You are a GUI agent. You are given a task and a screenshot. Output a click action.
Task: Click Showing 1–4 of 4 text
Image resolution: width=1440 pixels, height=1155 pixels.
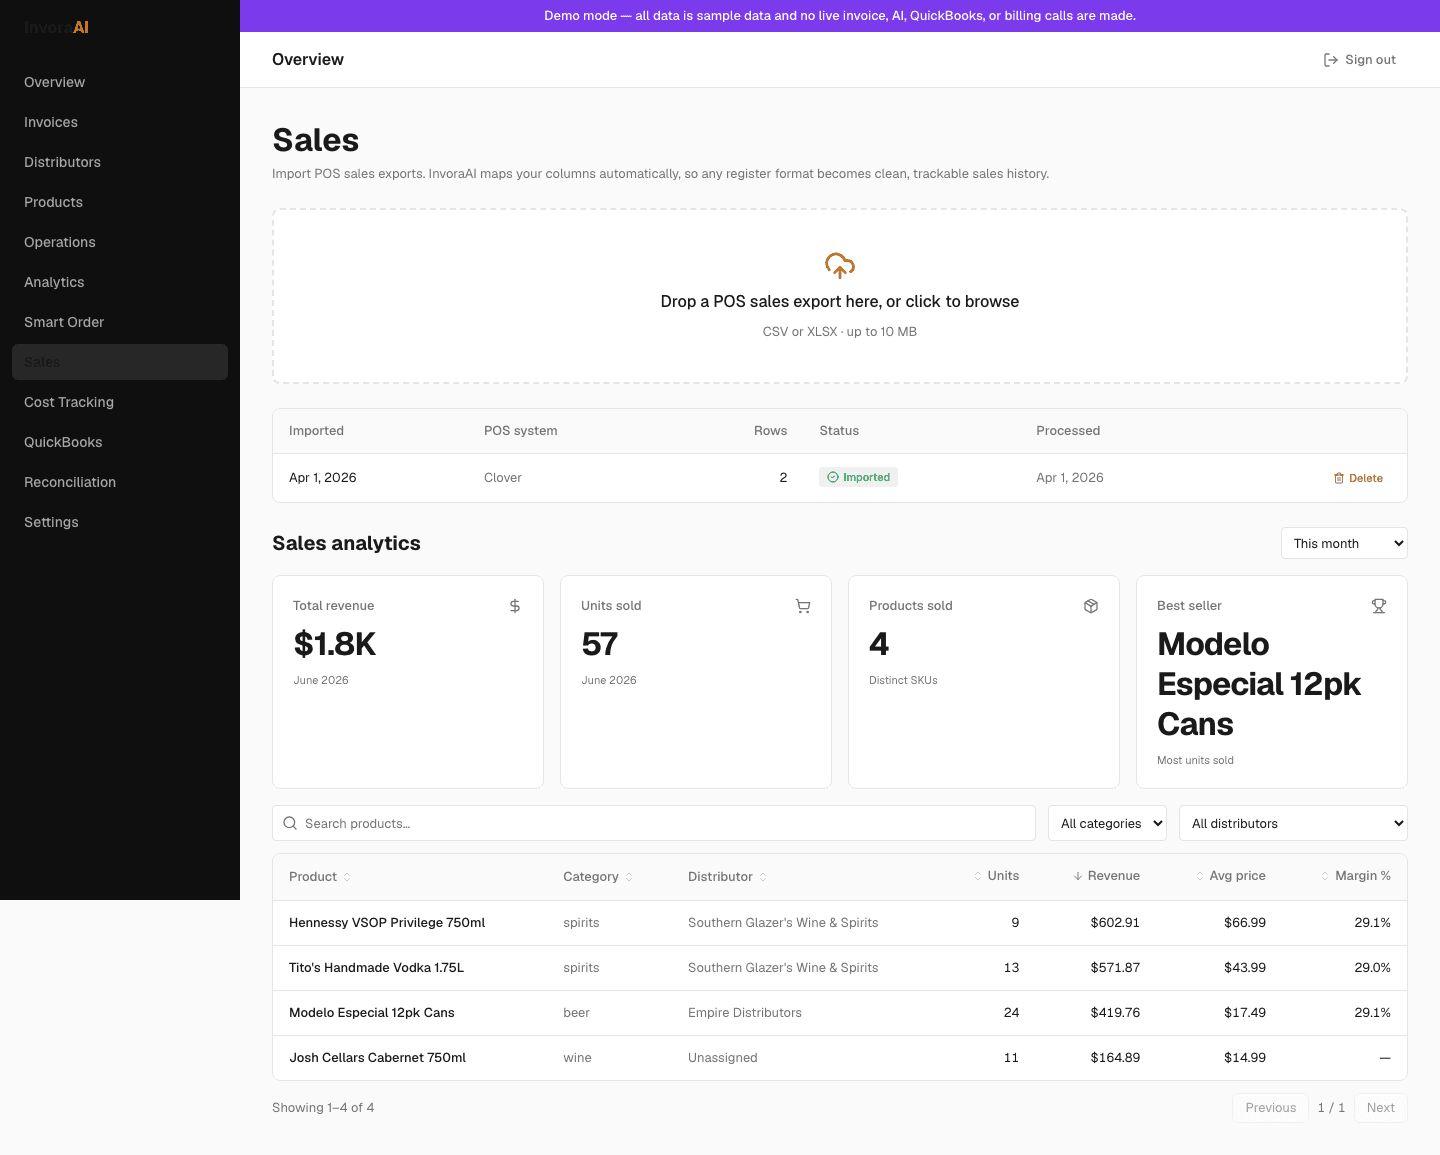323,1107
